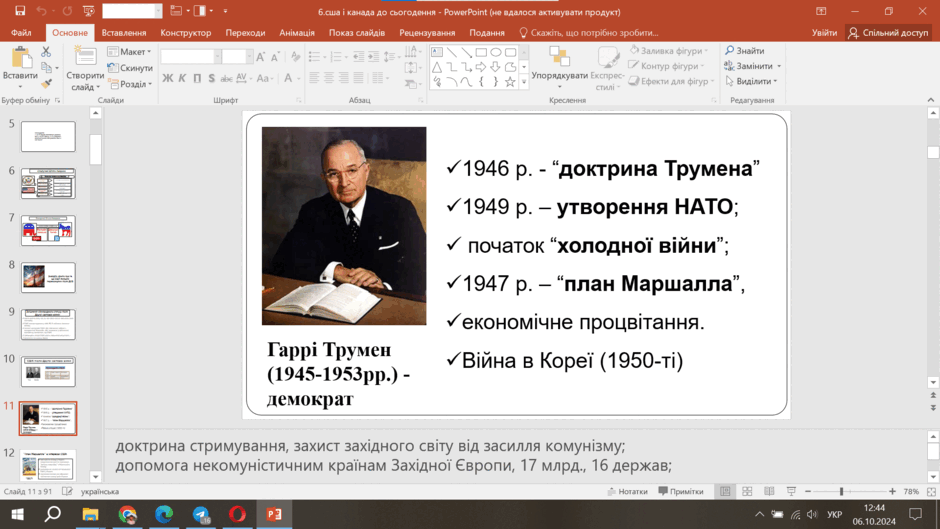Click the Increase Indent icon
The height and width of the screenshot is (529, 940).
pyautogui.click(x=373, y=57)
